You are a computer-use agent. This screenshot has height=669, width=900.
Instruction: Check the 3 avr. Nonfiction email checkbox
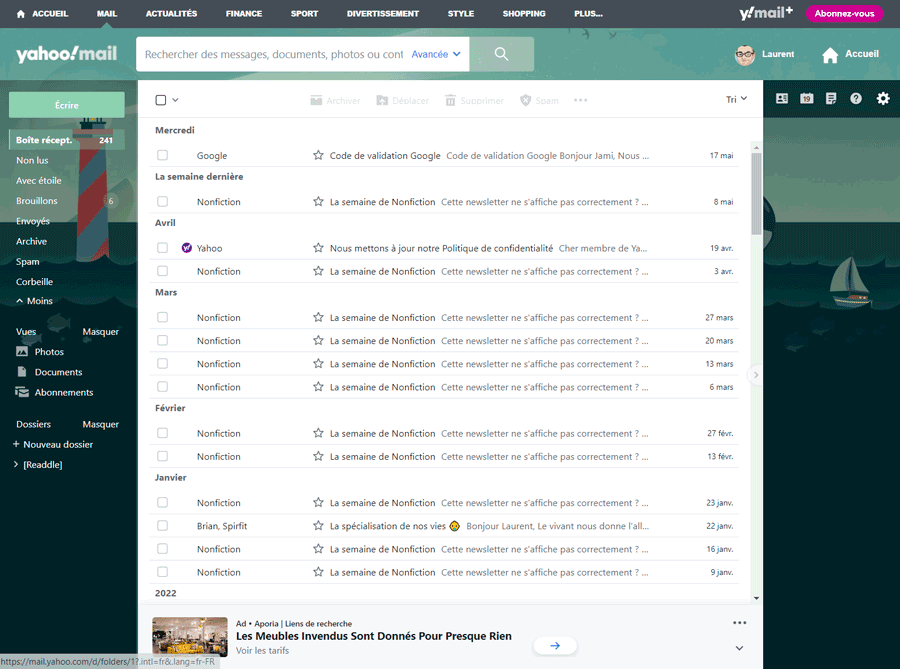tap(162, 271)
